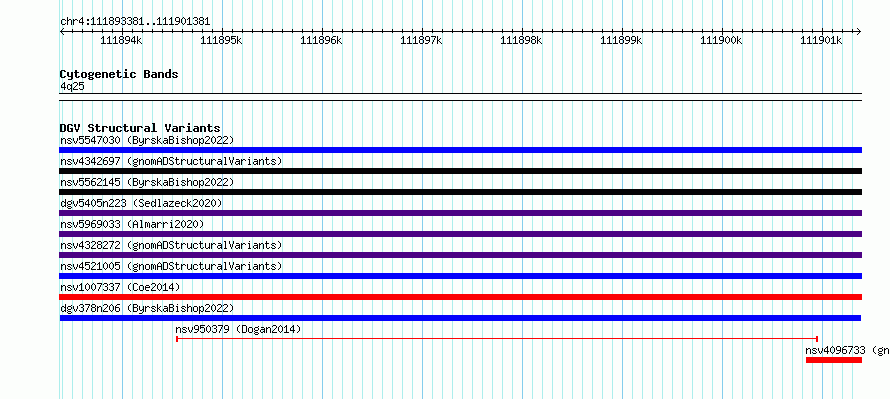This screenshot has height=399, width=890.
Task: Click the nsv4521005 (gnomADStructuralVariants) label
Action: click(x=171, y=266)
